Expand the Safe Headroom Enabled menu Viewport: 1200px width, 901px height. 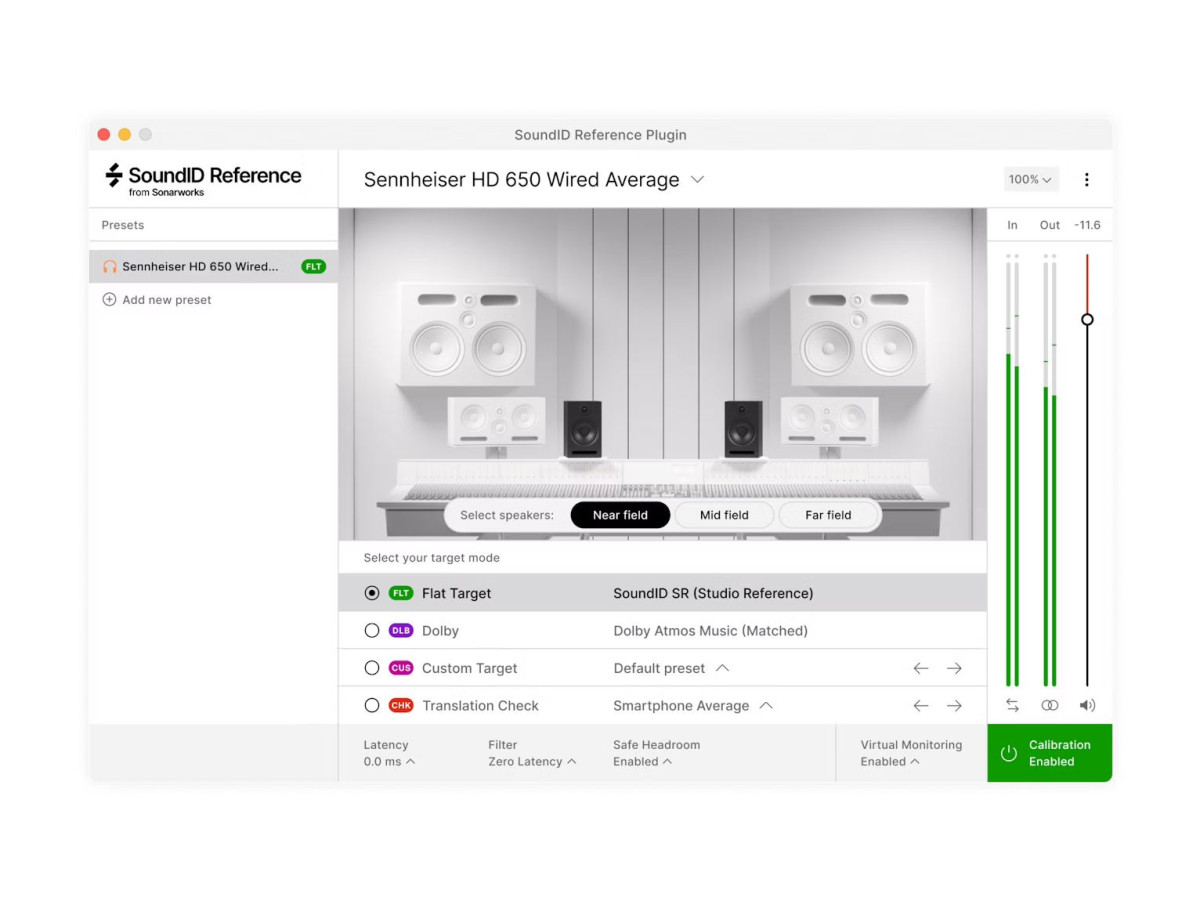(656, 753)
